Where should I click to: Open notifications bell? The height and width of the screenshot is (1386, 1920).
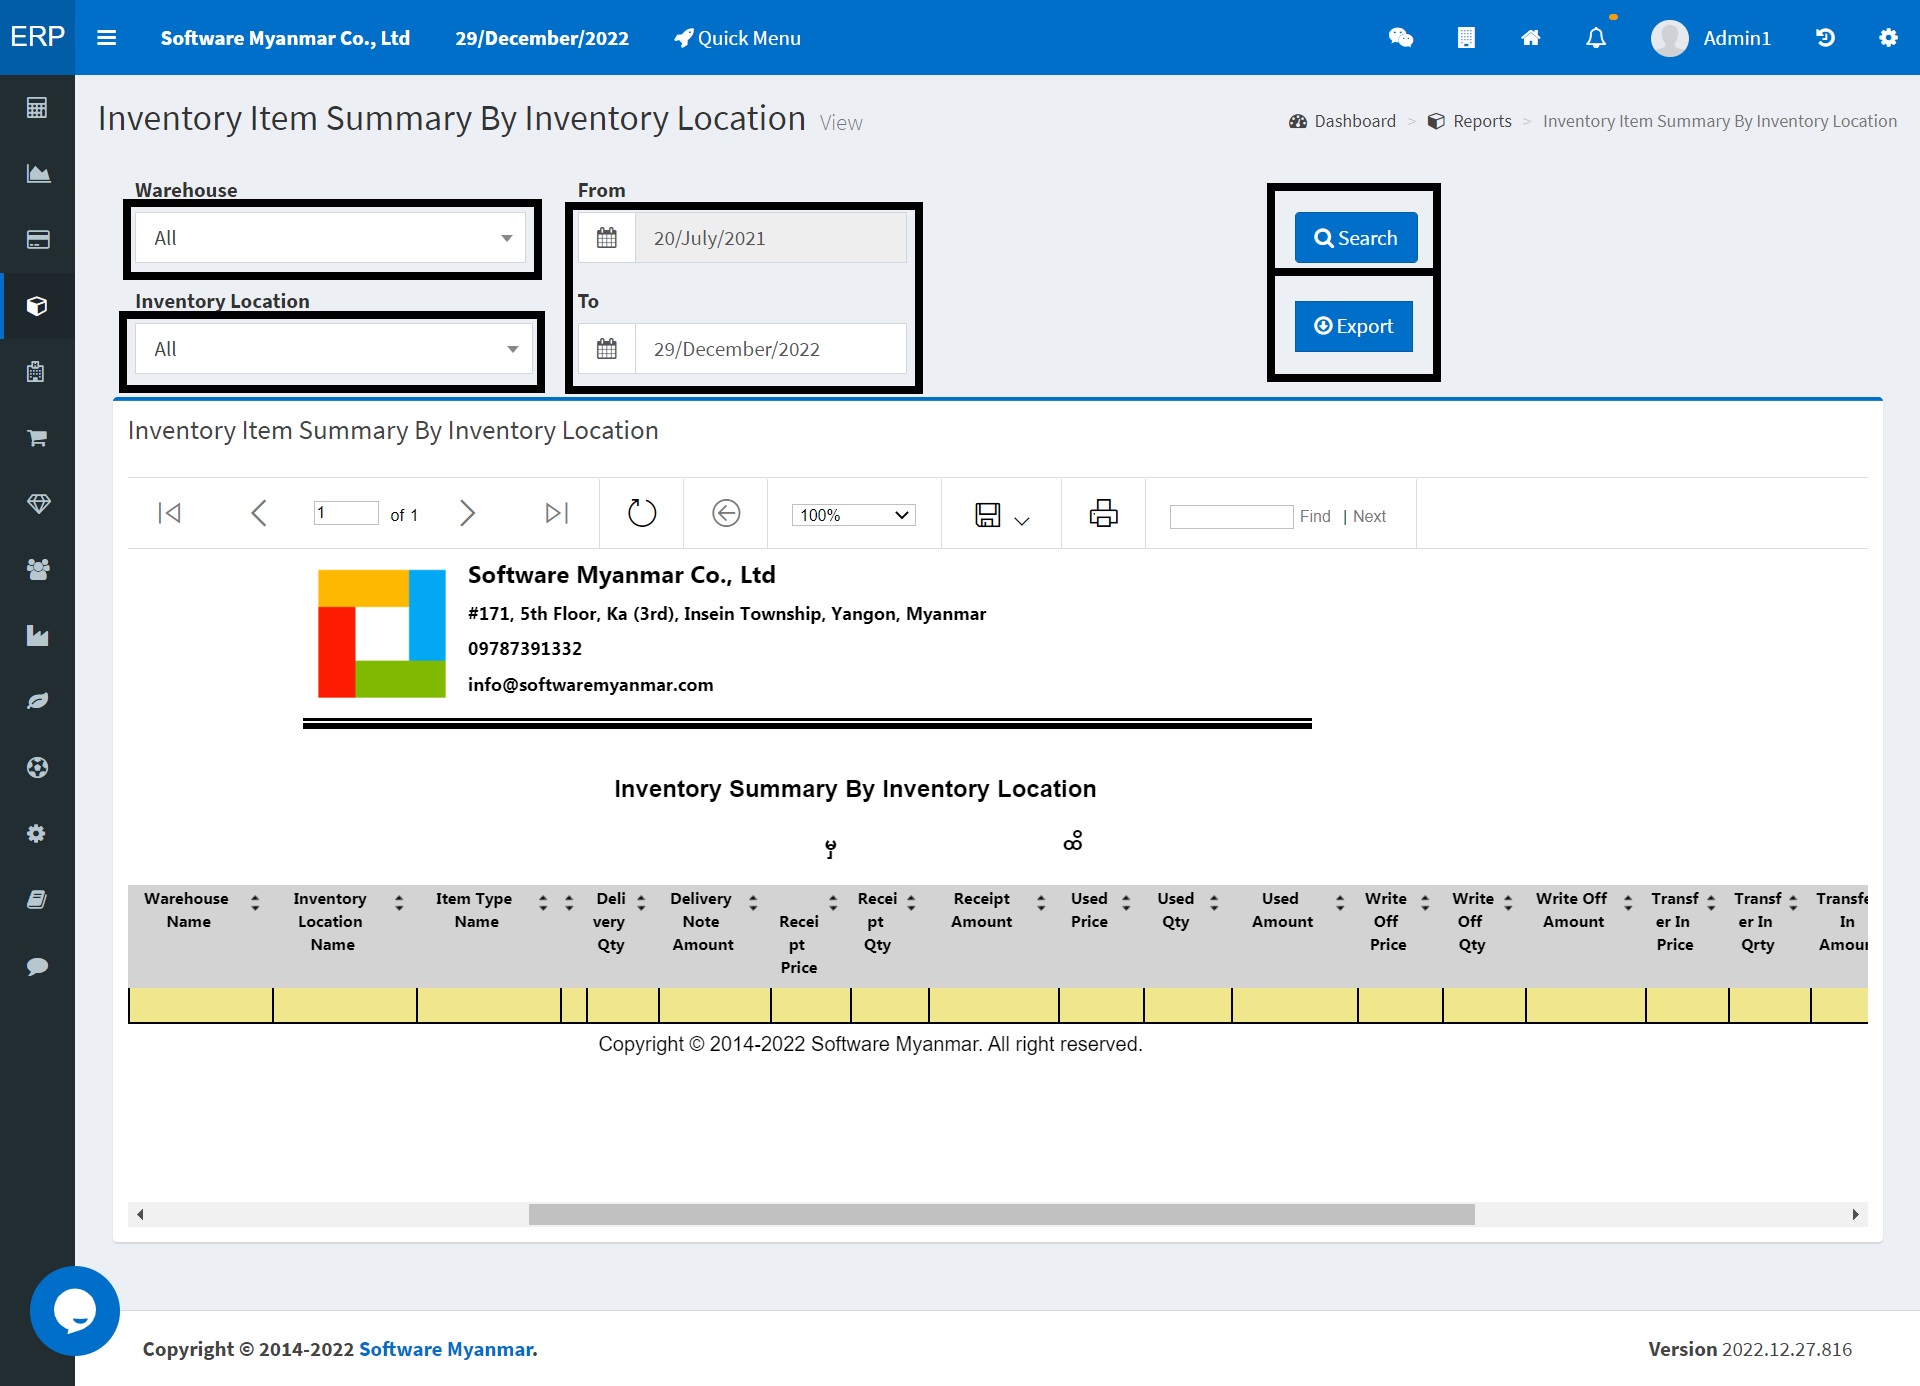tap(1596, 38)
